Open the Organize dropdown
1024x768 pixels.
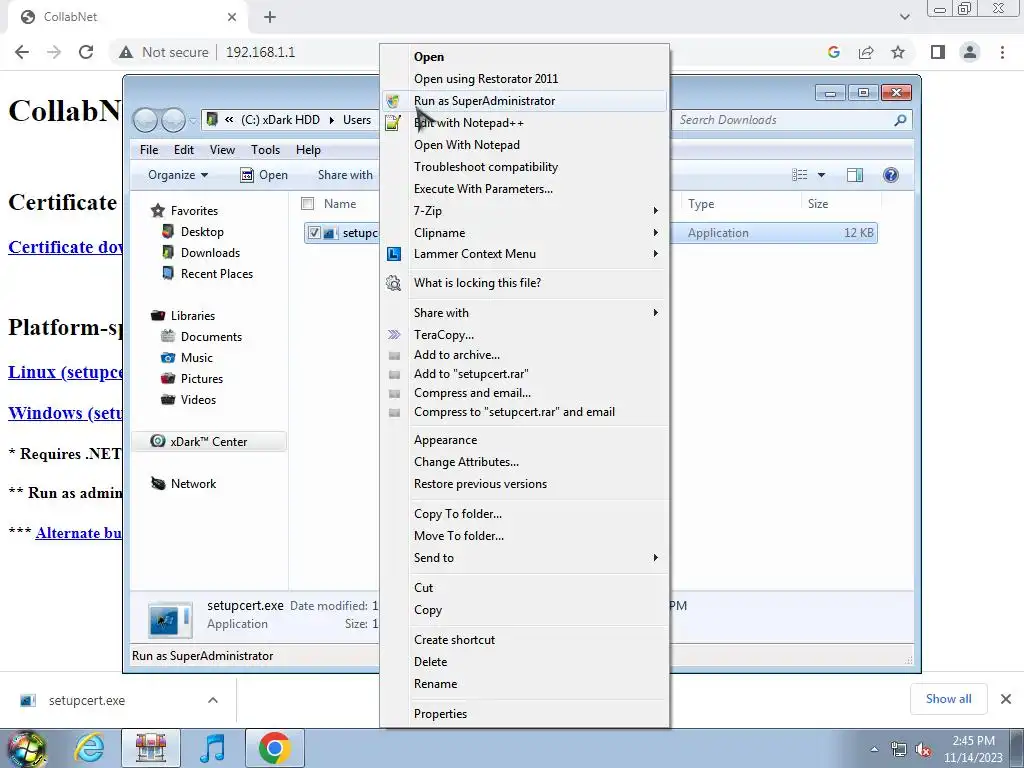tap(178, 175)
